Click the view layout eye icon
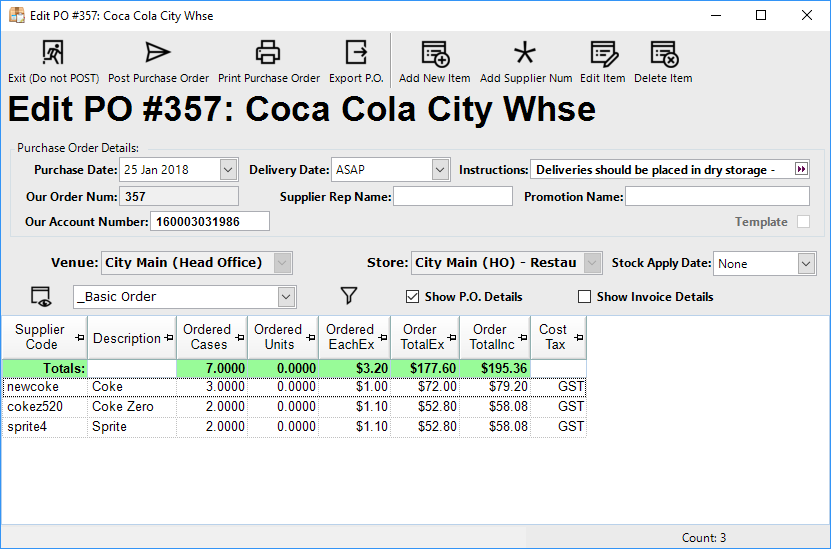Viewport: 831px width, 549px height. [x=41, y=296]
